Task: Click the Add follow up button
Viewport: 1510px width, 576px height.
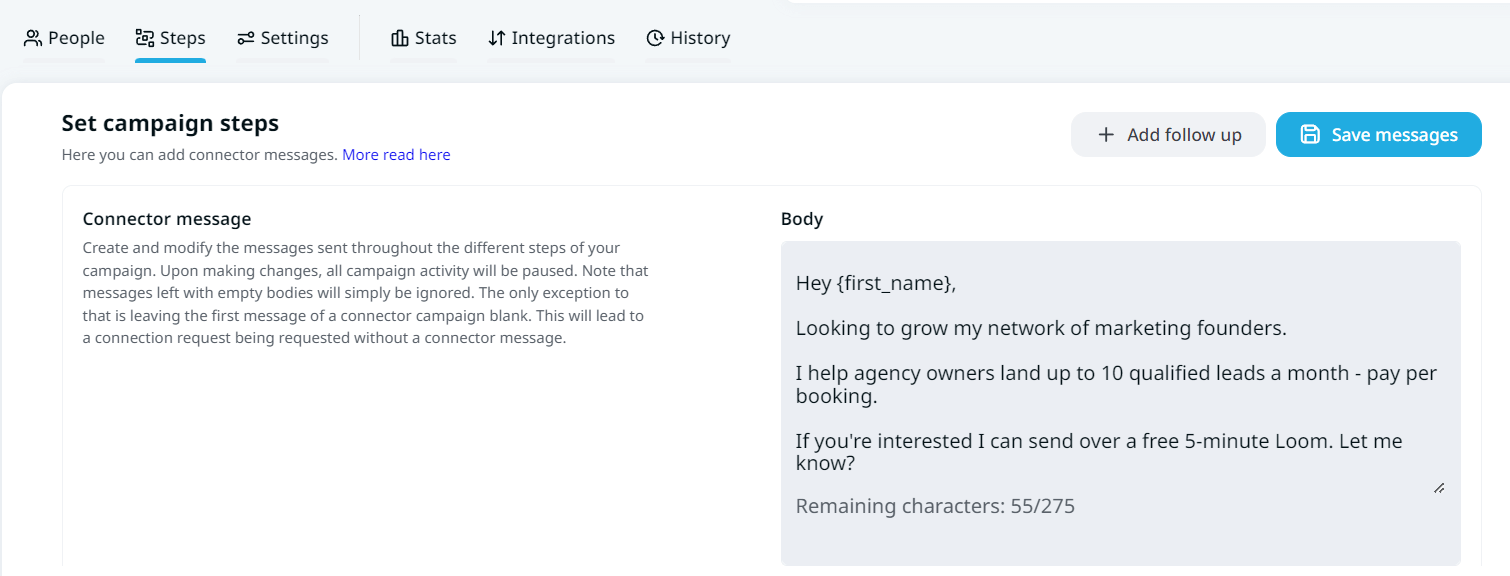Action: coord(1168,134)
